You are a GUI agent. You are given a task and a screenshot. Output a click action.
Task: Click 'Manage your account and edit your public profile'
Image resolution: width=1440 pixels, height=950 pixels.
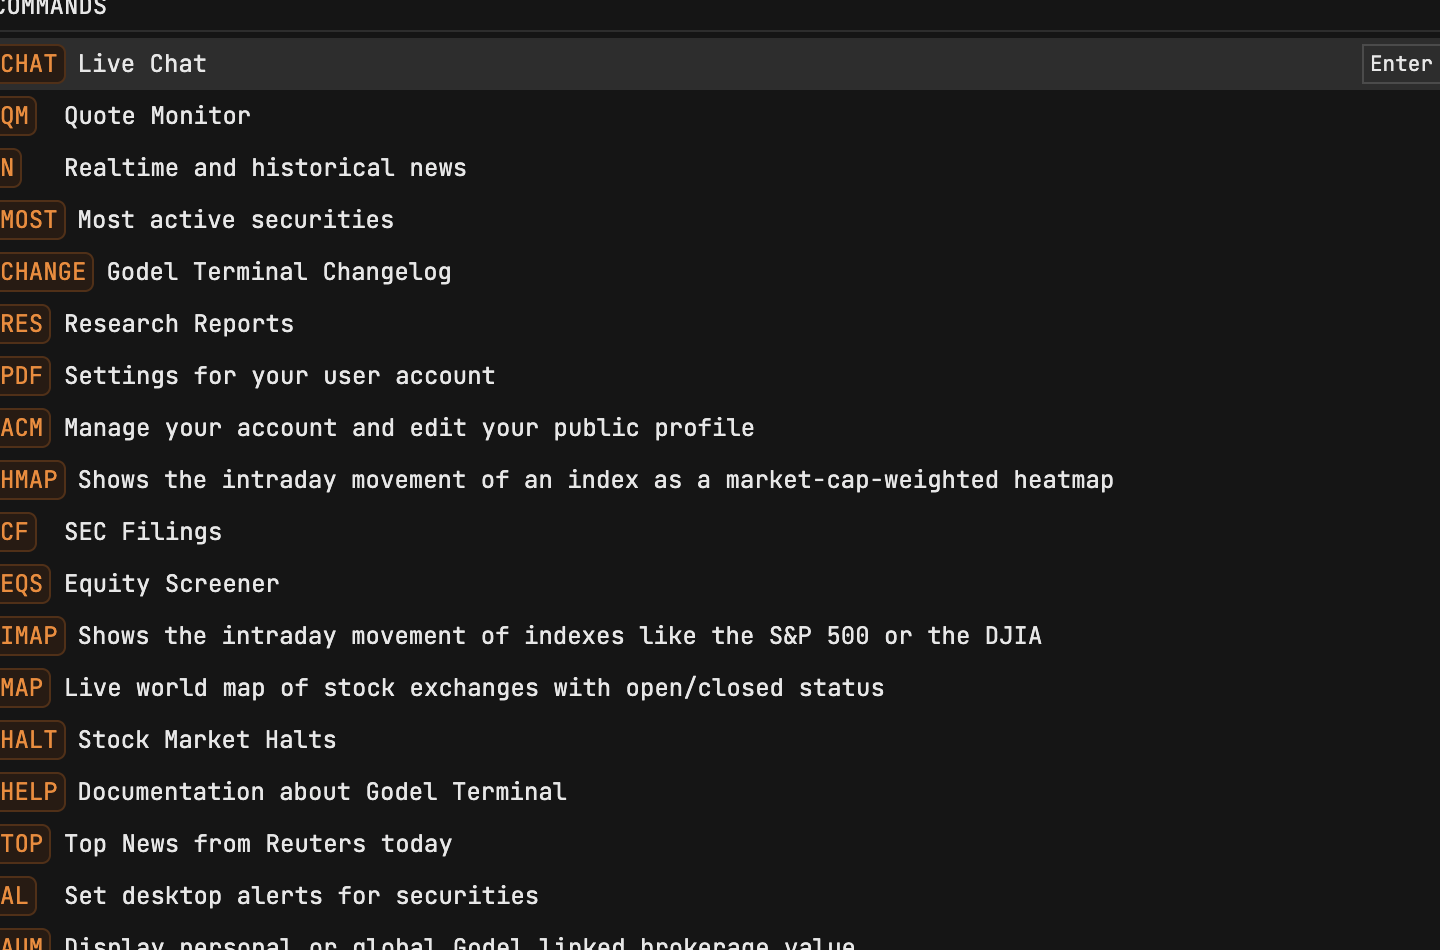pyautogui.click(x=409, y=428)
